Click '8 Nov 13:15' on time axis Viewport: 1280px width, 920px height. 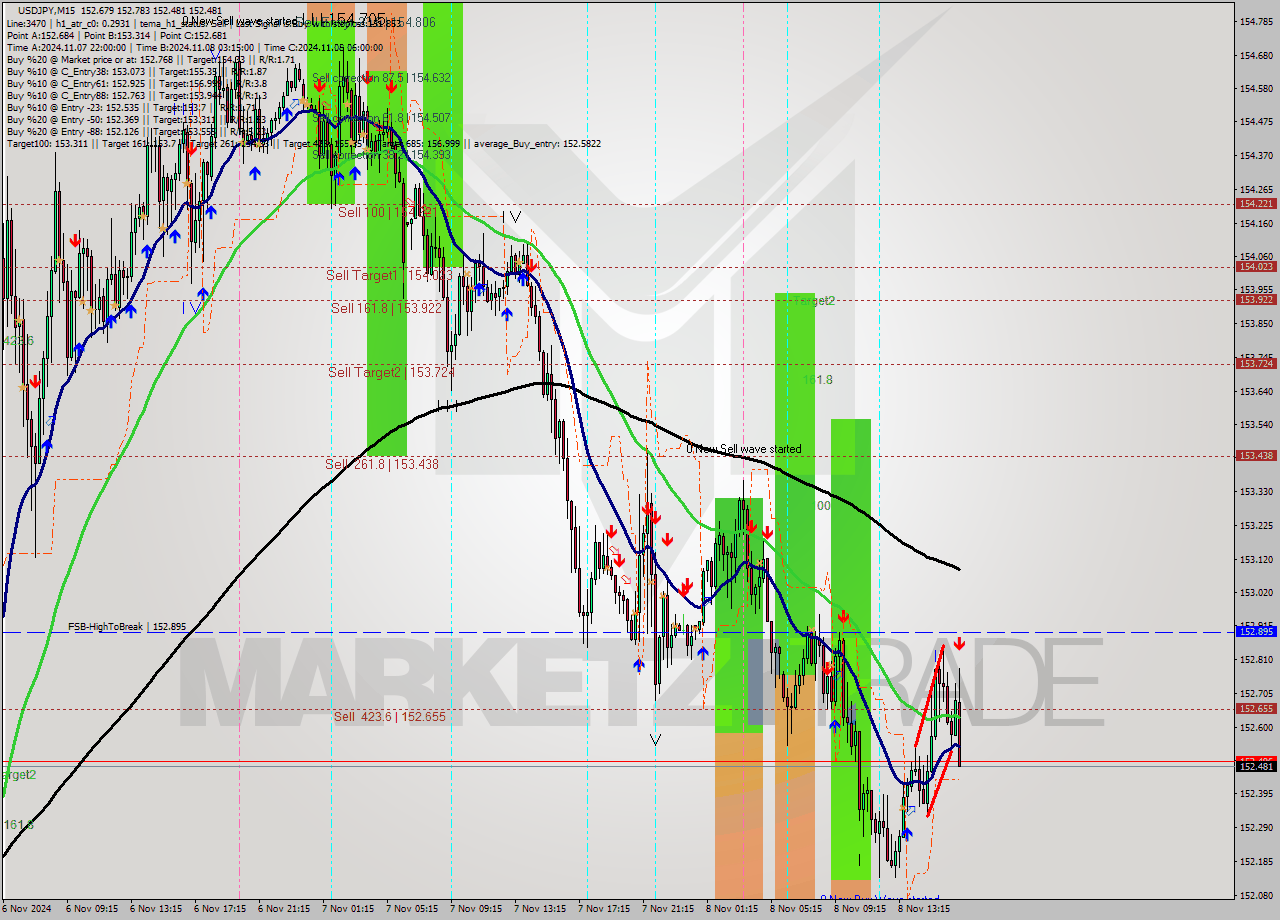tap(926, 909)
